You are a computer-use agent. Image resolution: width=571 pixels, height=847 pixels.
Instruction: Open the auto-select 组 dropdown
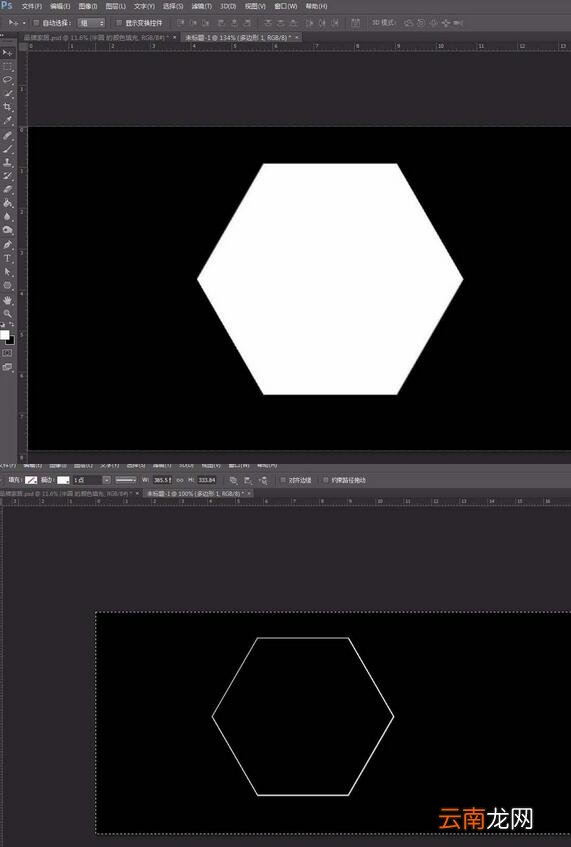[91, 23]
